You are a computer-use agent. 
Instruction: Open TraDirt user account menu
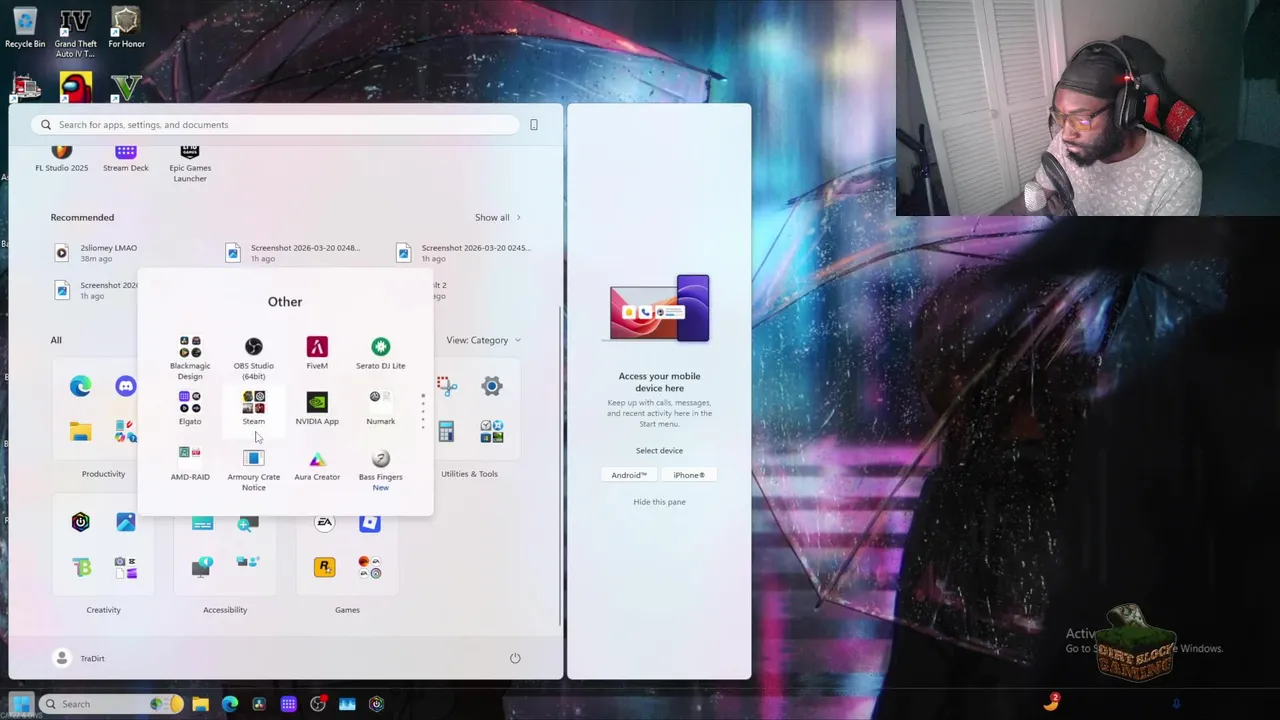80,658
